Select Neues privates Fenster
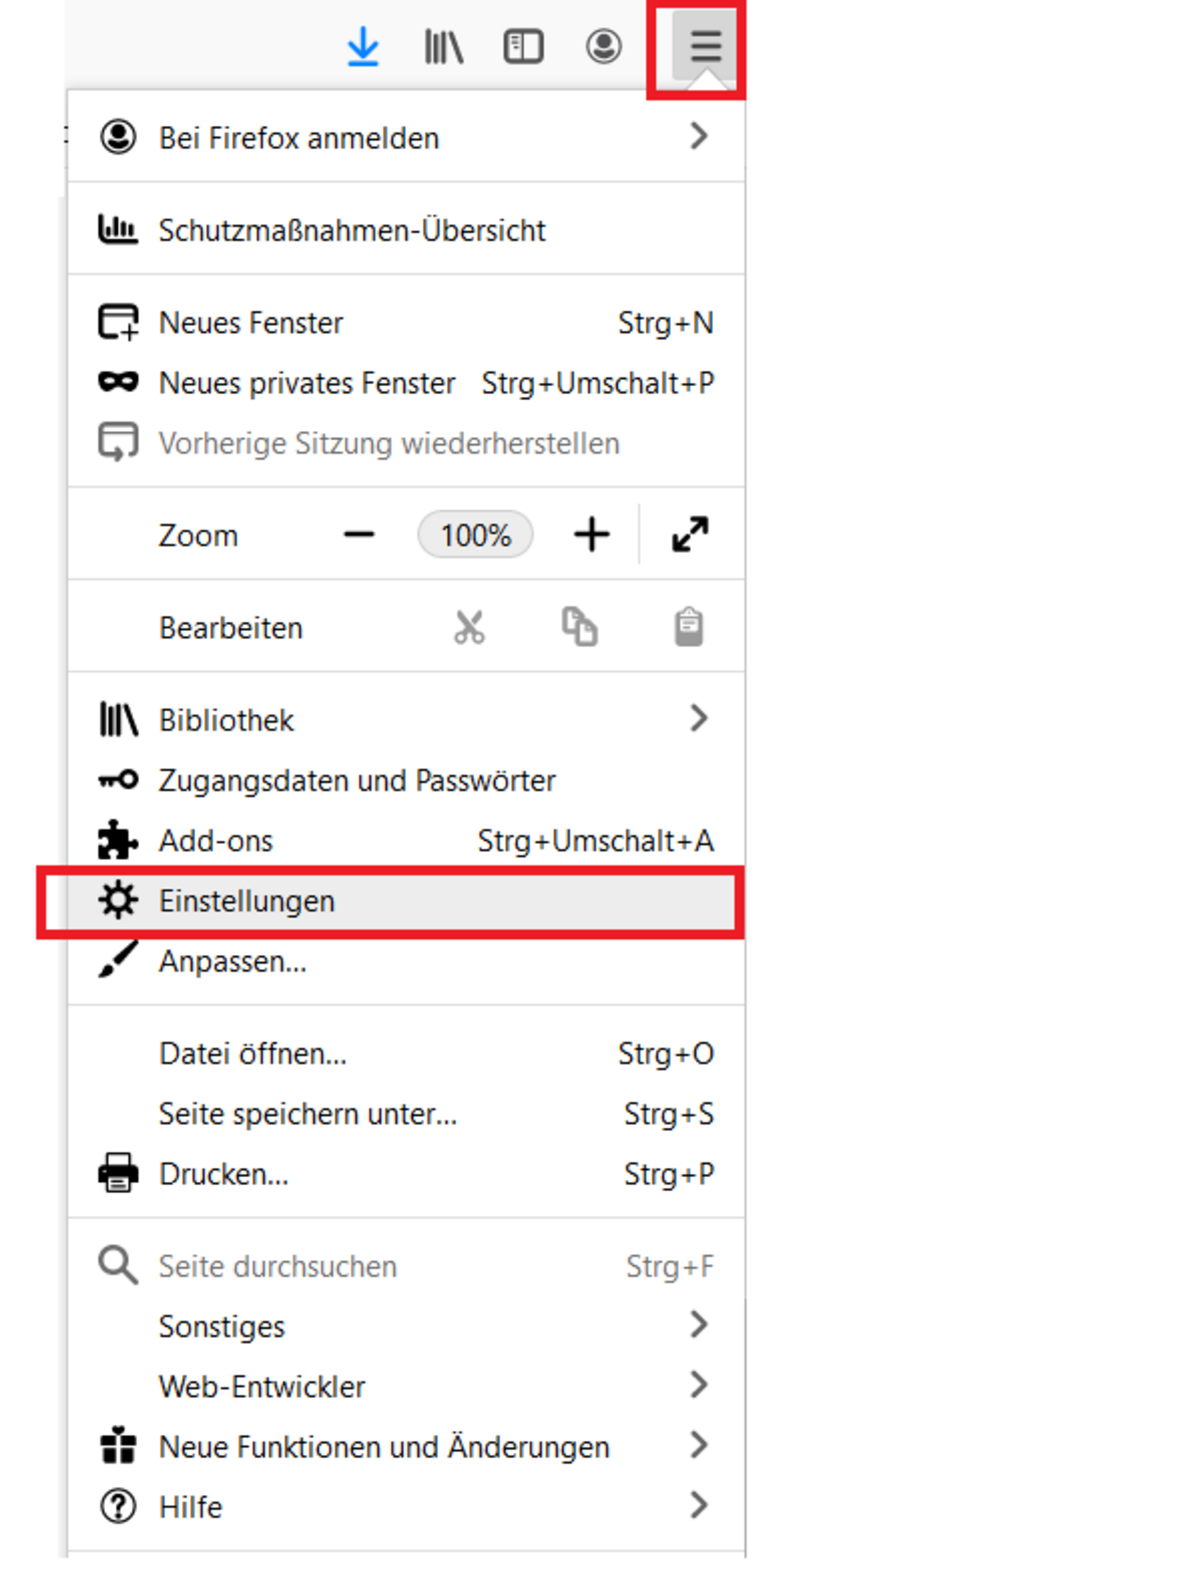The height and width of the screenshot is (1574, 1180). point(306,383)
